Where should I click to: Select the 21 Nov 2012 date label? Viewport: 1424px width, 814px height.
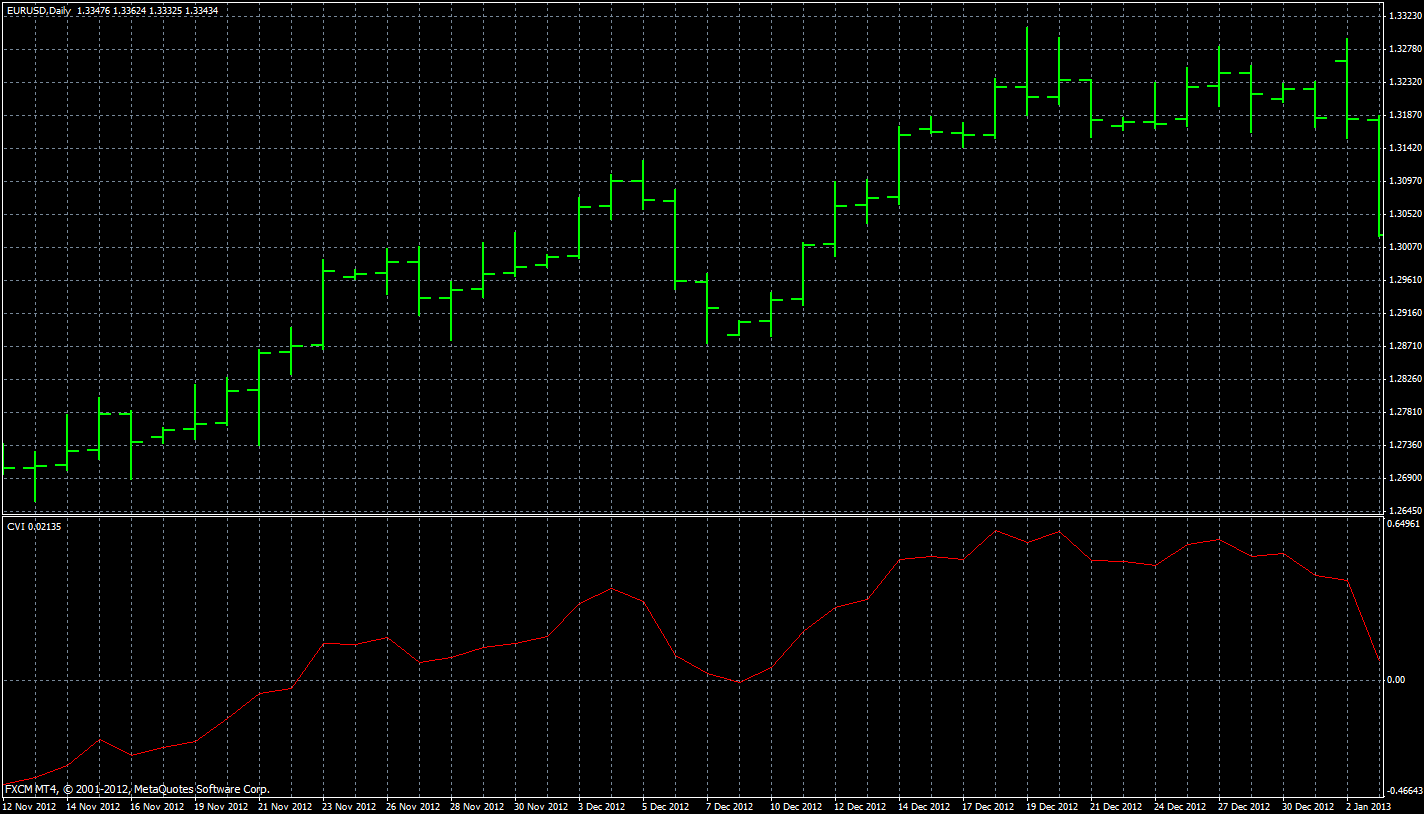coord(285,806)
